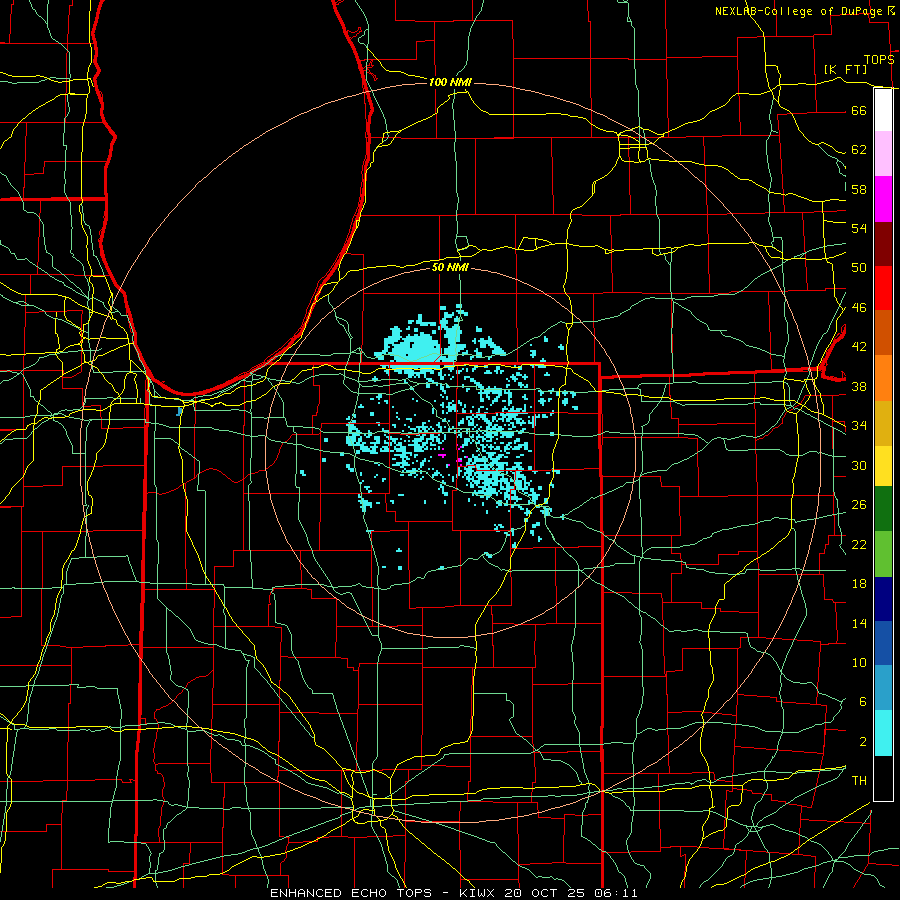Click the '22' legend value
The height and width of the screenshot is (900, 900).
[859, 544]
